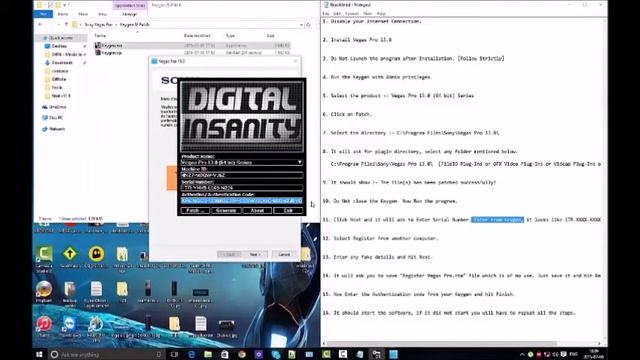Click Cancel in the Vegas Pro dialog
The image size is (640, 360).
(284, 254)
